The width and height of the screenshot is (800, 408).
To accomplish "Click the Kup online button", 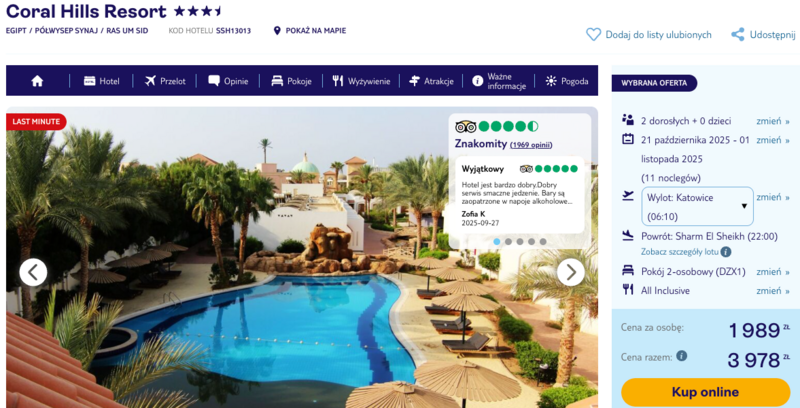I will [x=705, y=392].
